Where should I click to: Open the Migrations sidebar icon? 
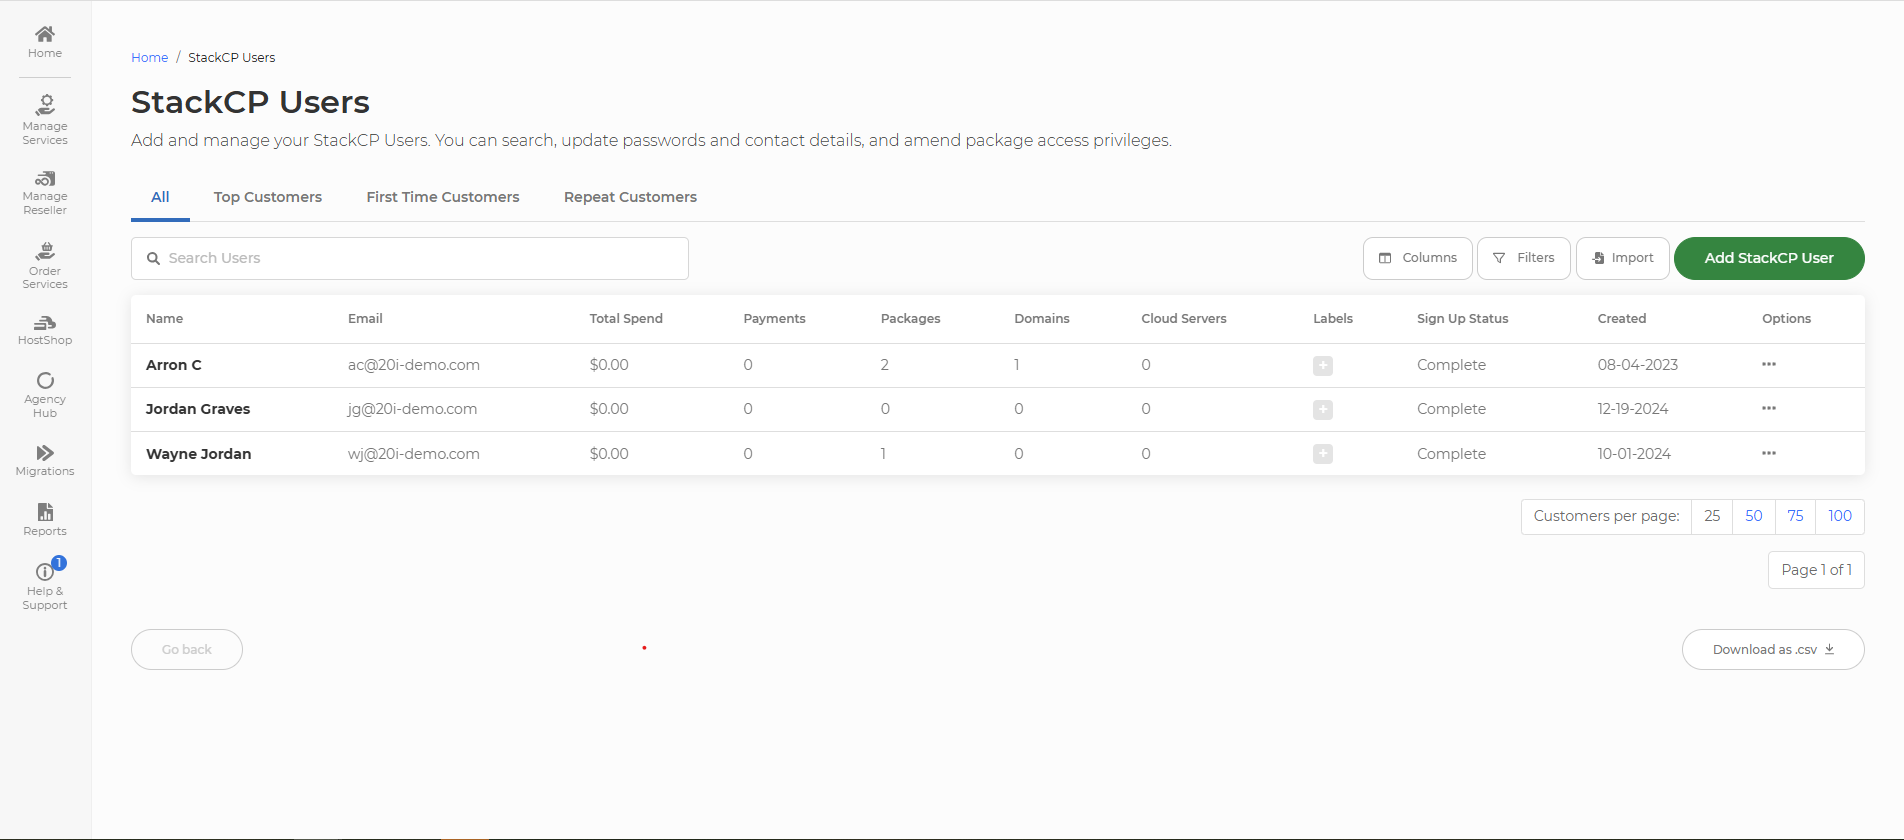coord(45,460)
